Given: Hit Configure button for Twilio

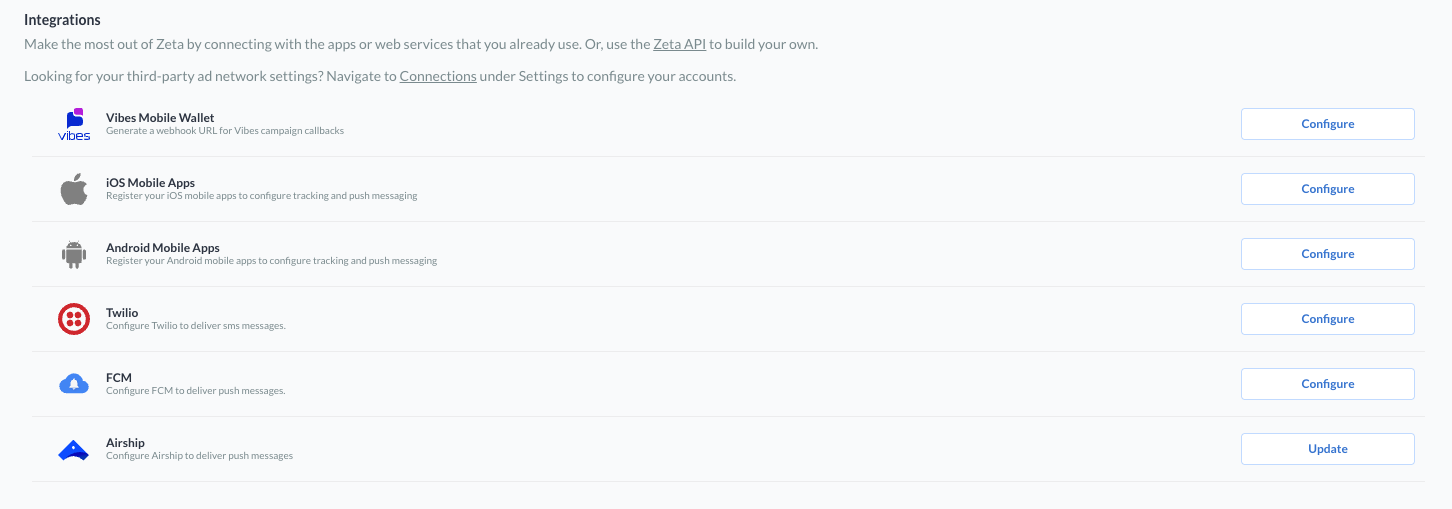Looking at the screenshot, I should [x=1327, y=319].
